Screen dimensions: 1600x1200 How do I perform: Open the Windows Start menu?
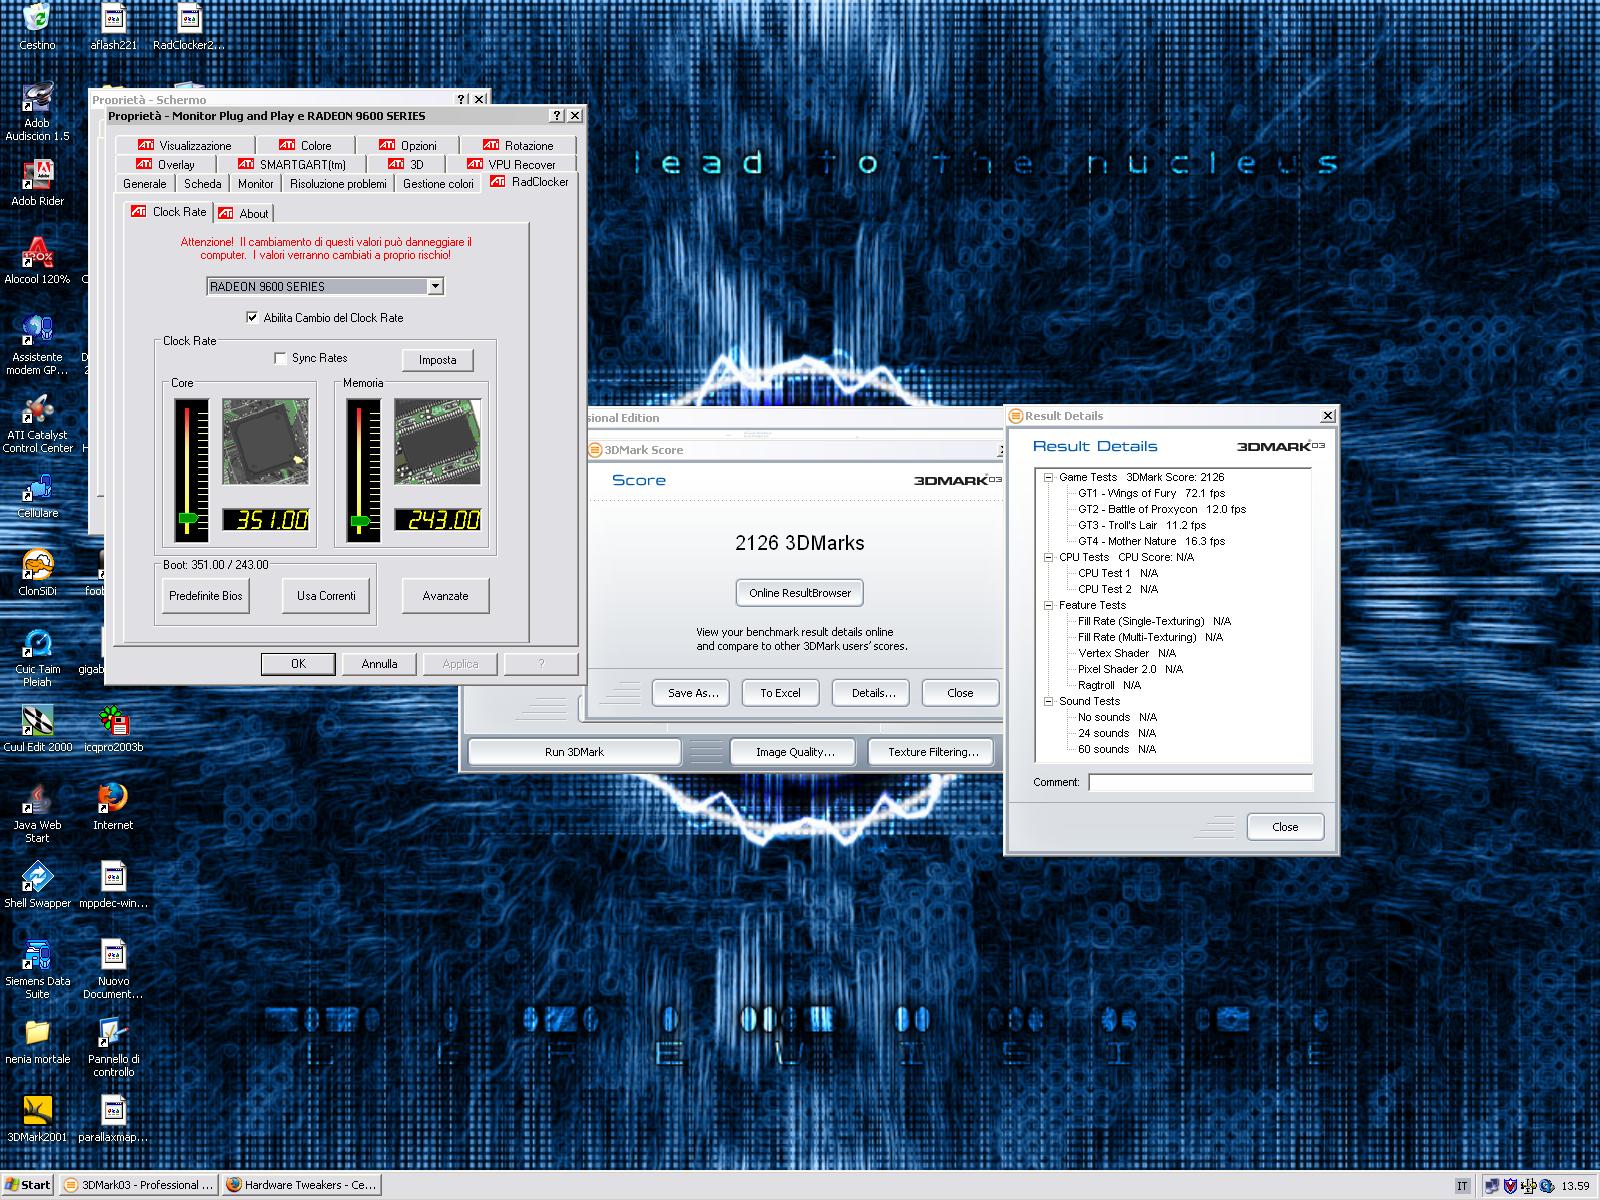[x=27, y=1185]
